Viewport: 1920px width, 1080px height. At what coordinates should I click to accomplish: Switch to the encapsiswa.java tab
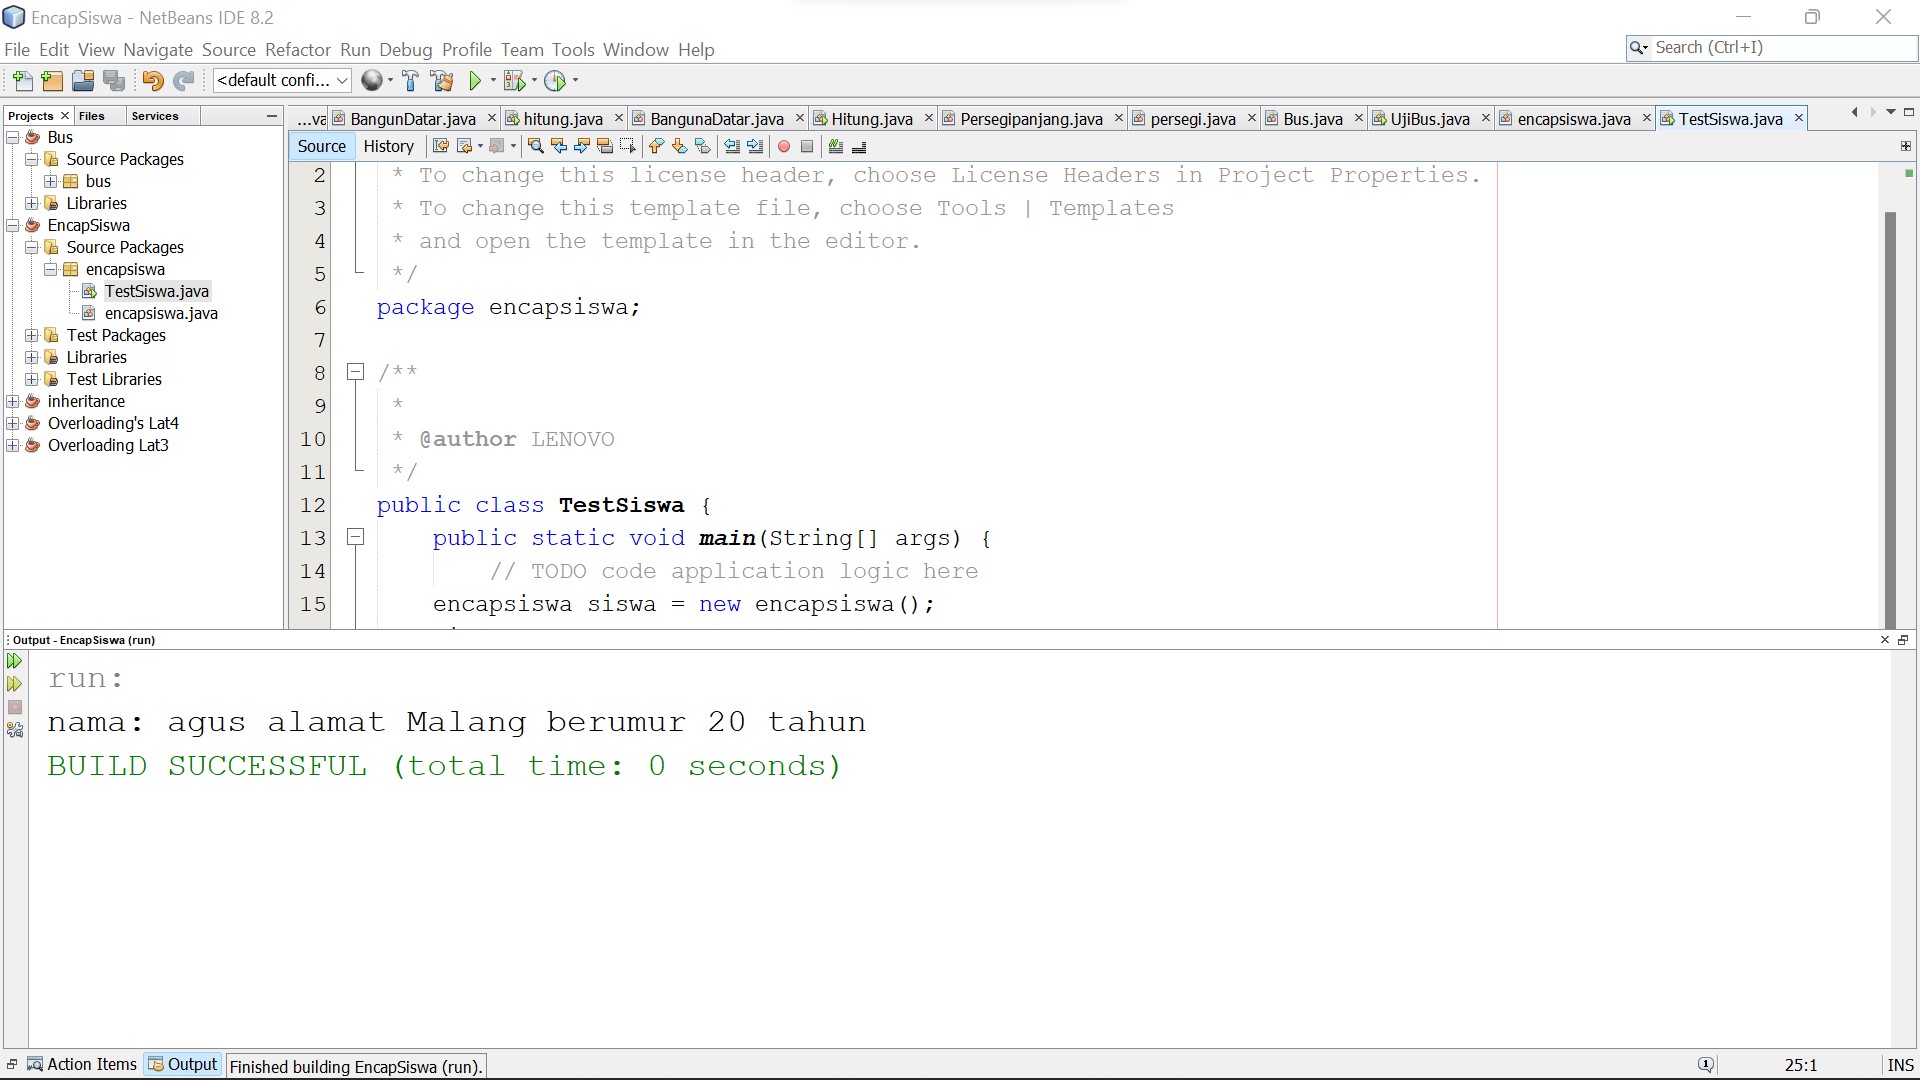(x=1572, y=119)
